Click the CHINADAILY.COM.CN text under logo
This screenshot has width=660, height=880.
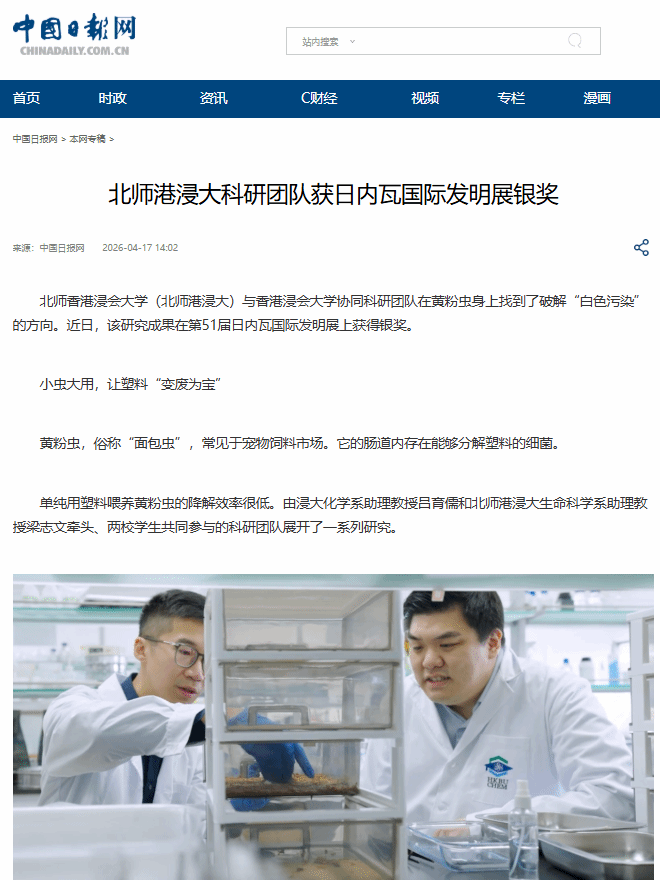click(75, 51)
